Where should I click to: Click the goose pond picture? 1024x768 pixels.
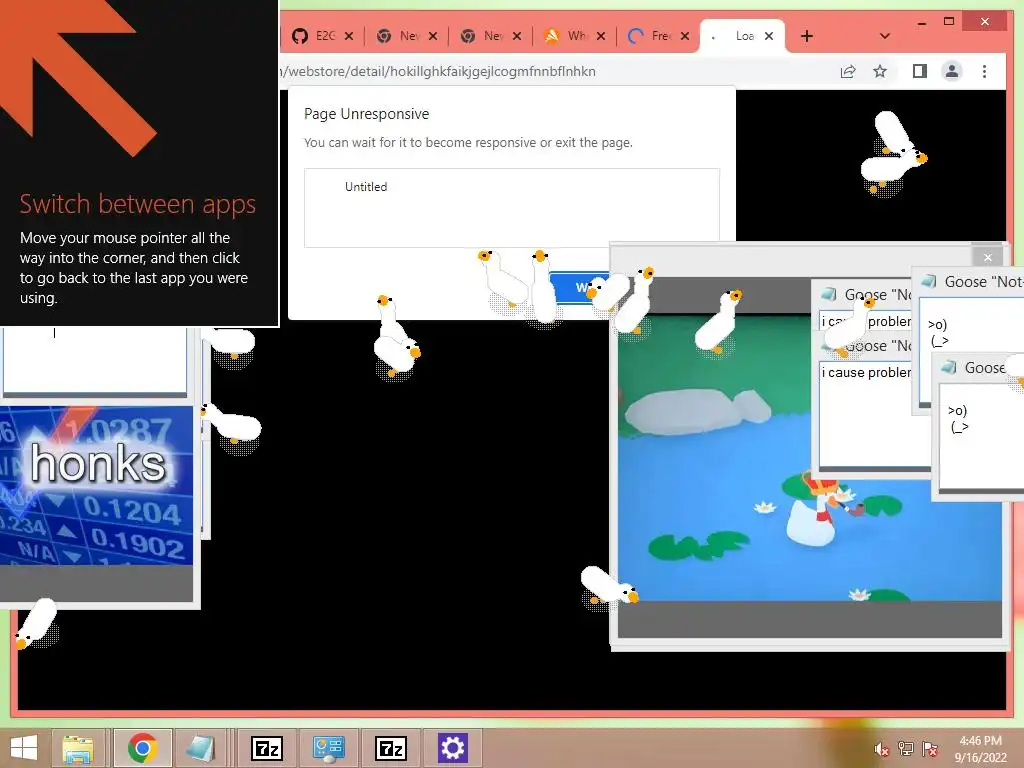click(x=809, y=457)
